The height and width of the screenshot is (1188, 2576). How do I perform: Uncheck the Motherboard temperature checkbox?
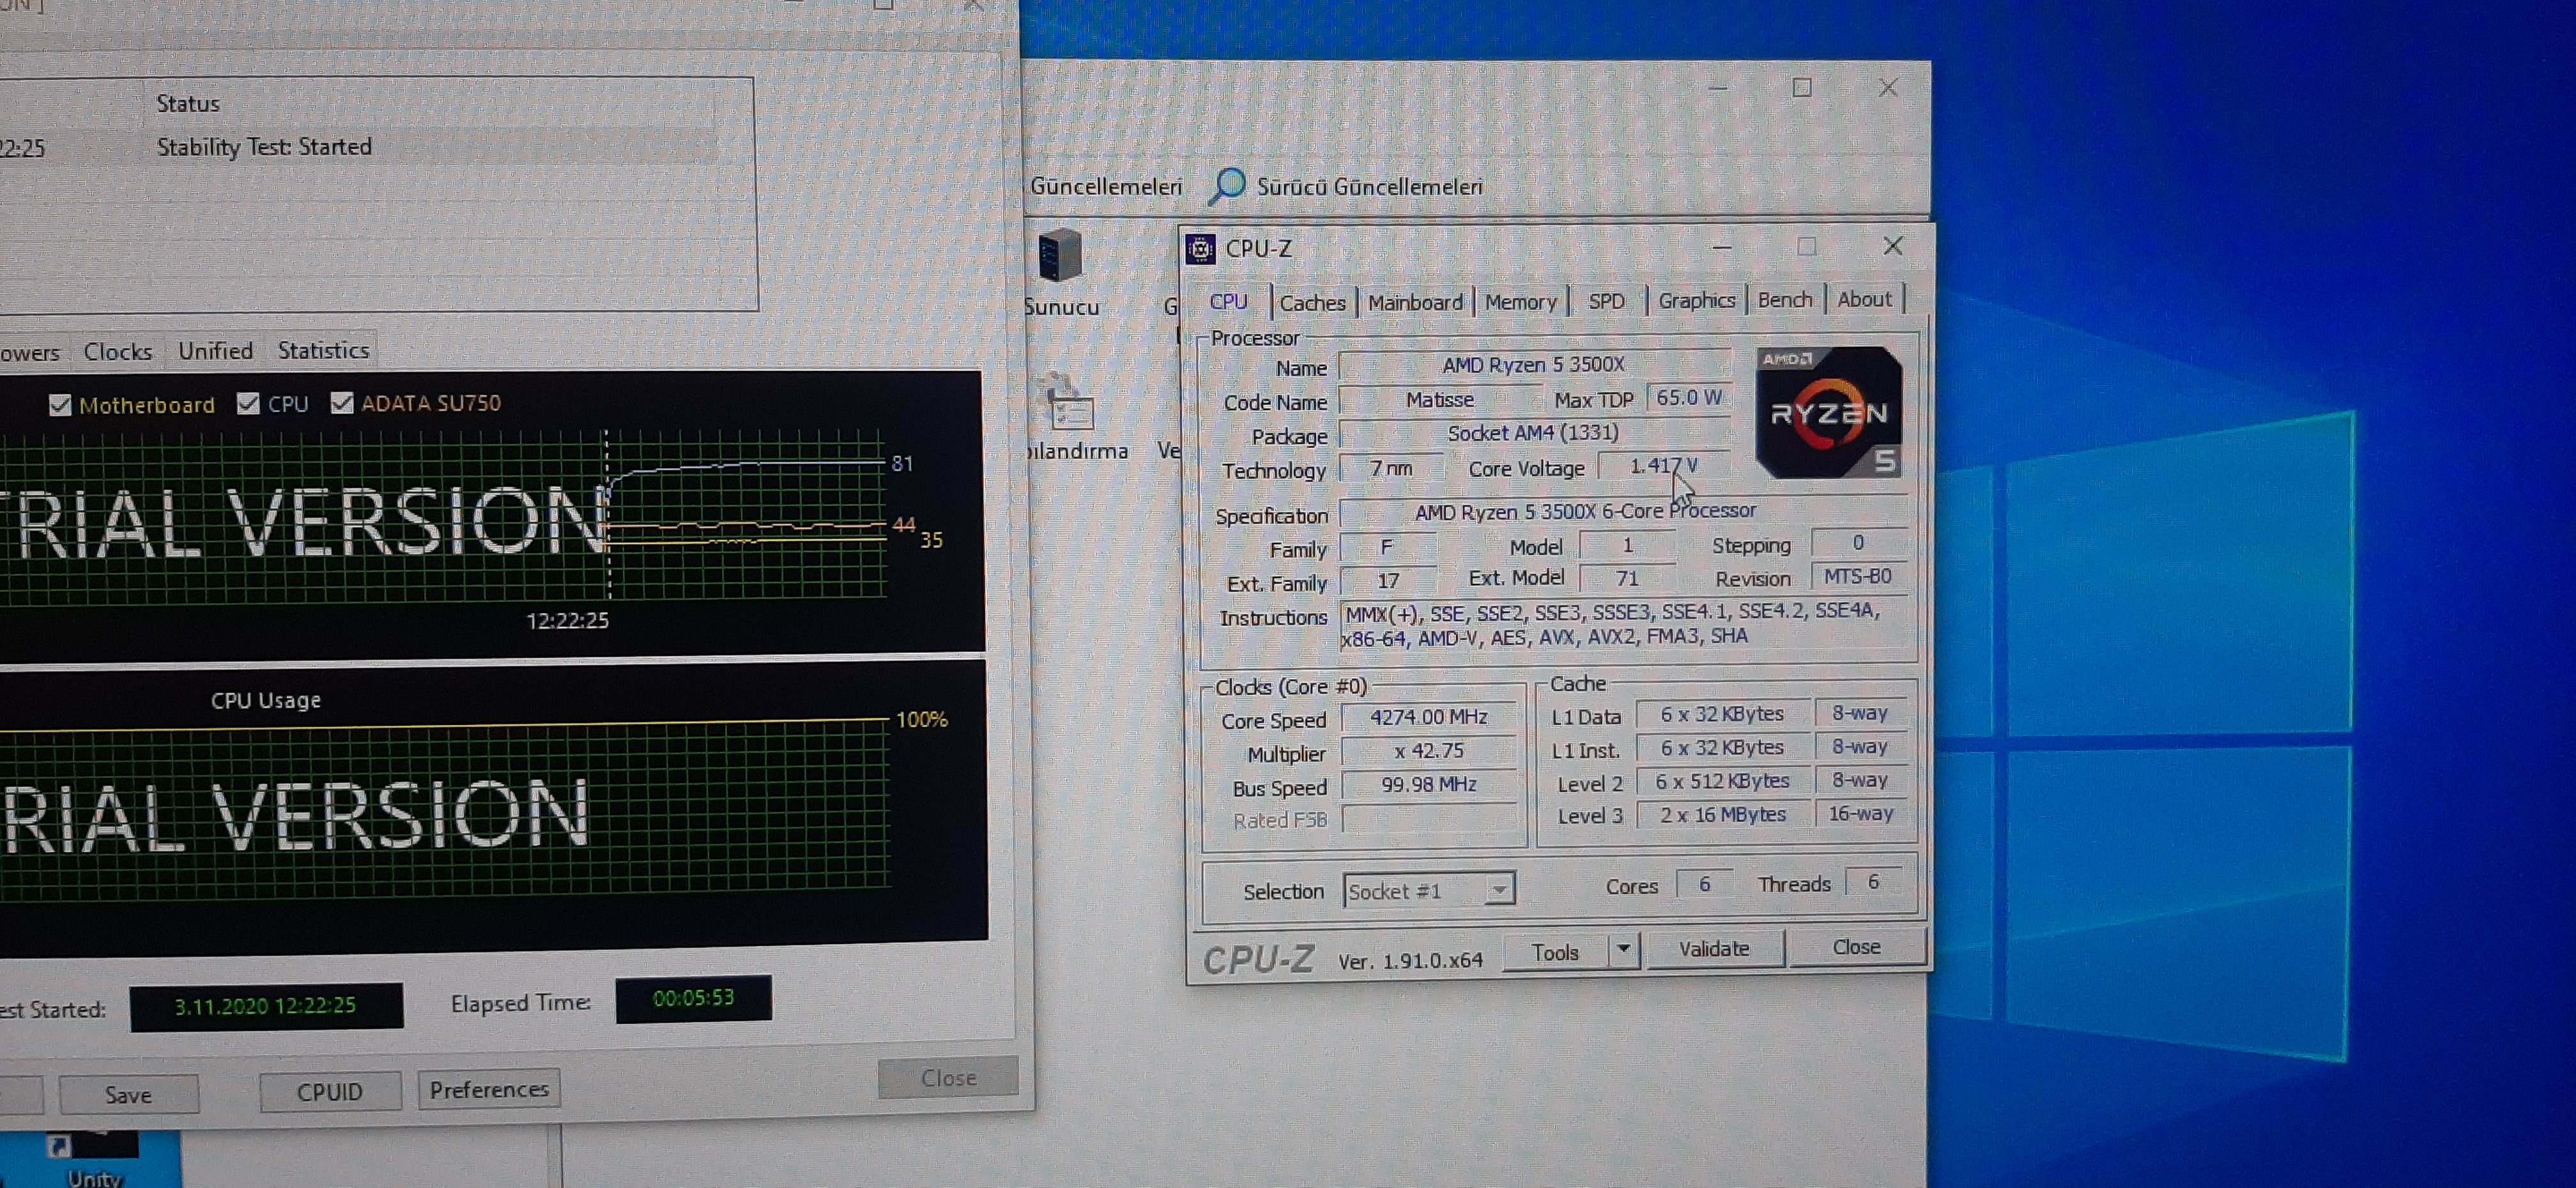click(60, 405)
